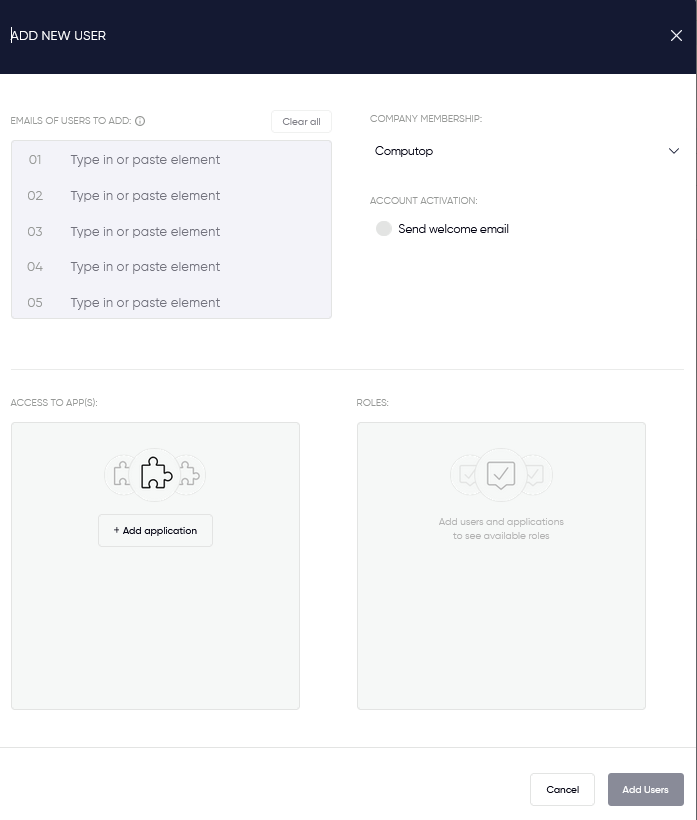Viewport: 697px width, 820px height.
Task: Click the 'Send welcome email' label text
Action: (x=453, y=229)
